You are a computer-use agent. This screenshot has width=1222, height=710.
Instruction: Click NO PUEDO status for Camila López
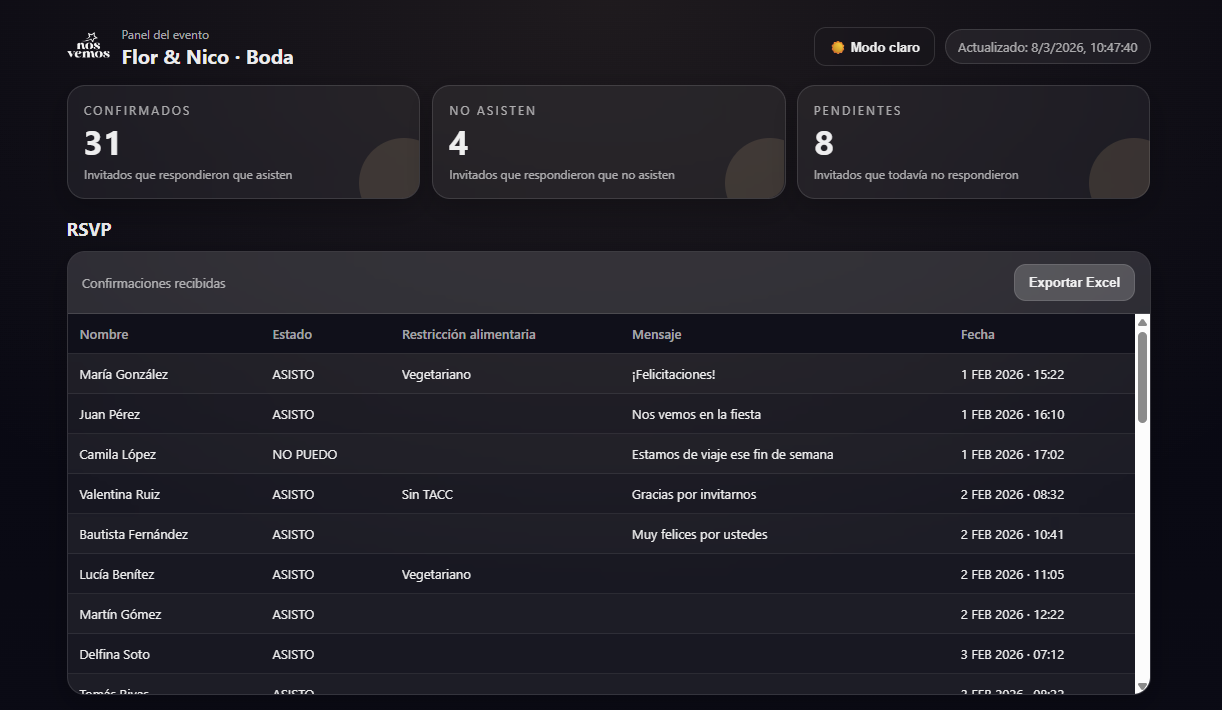click(x=304, y=454)
